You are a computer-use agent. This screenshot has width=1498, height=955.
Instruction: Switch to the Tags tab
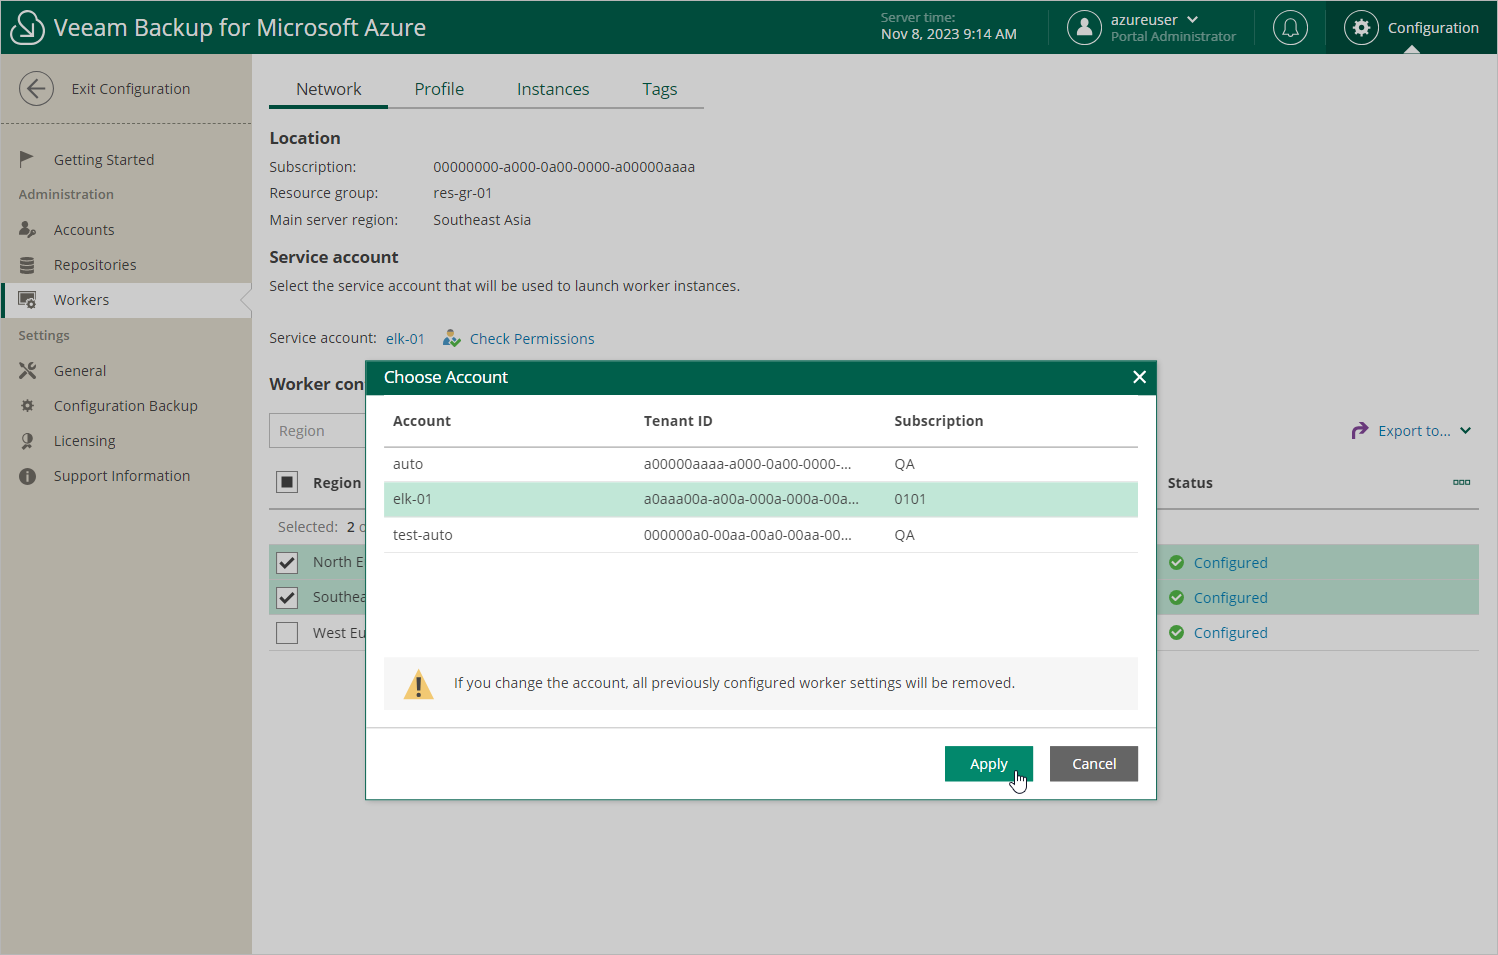pyautogui.click(x=660, y=89)
